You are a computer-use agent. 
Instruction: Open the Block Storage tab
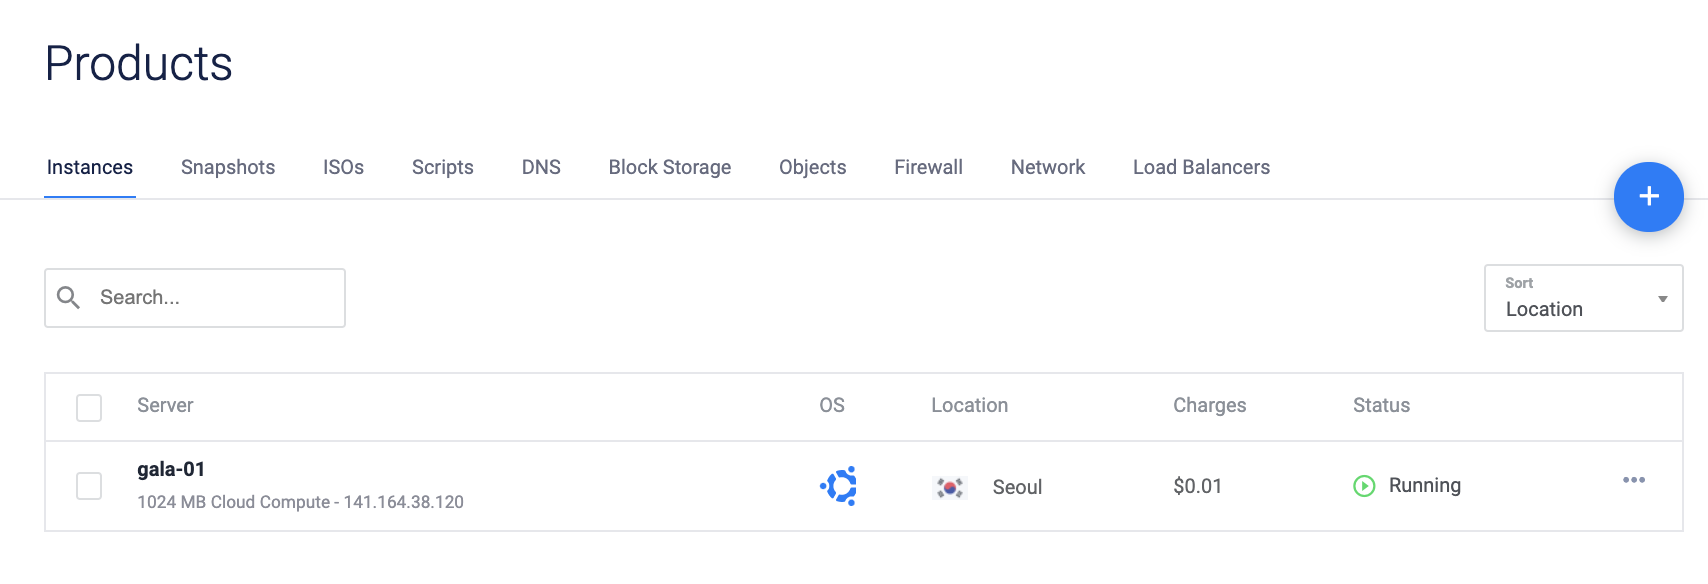[669, 167]
